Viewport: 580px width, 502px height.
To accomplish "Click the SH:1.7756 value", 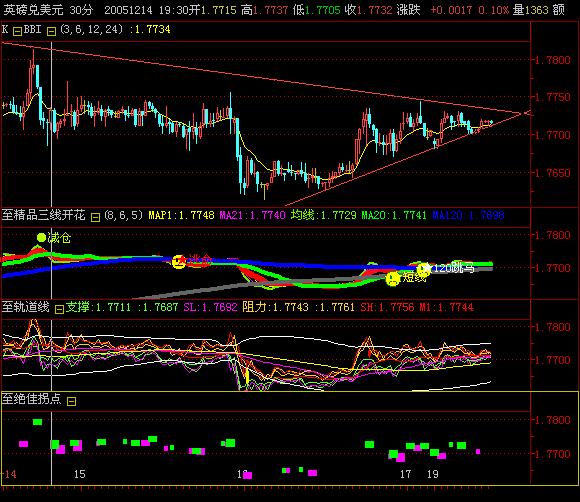I will 388,307.
